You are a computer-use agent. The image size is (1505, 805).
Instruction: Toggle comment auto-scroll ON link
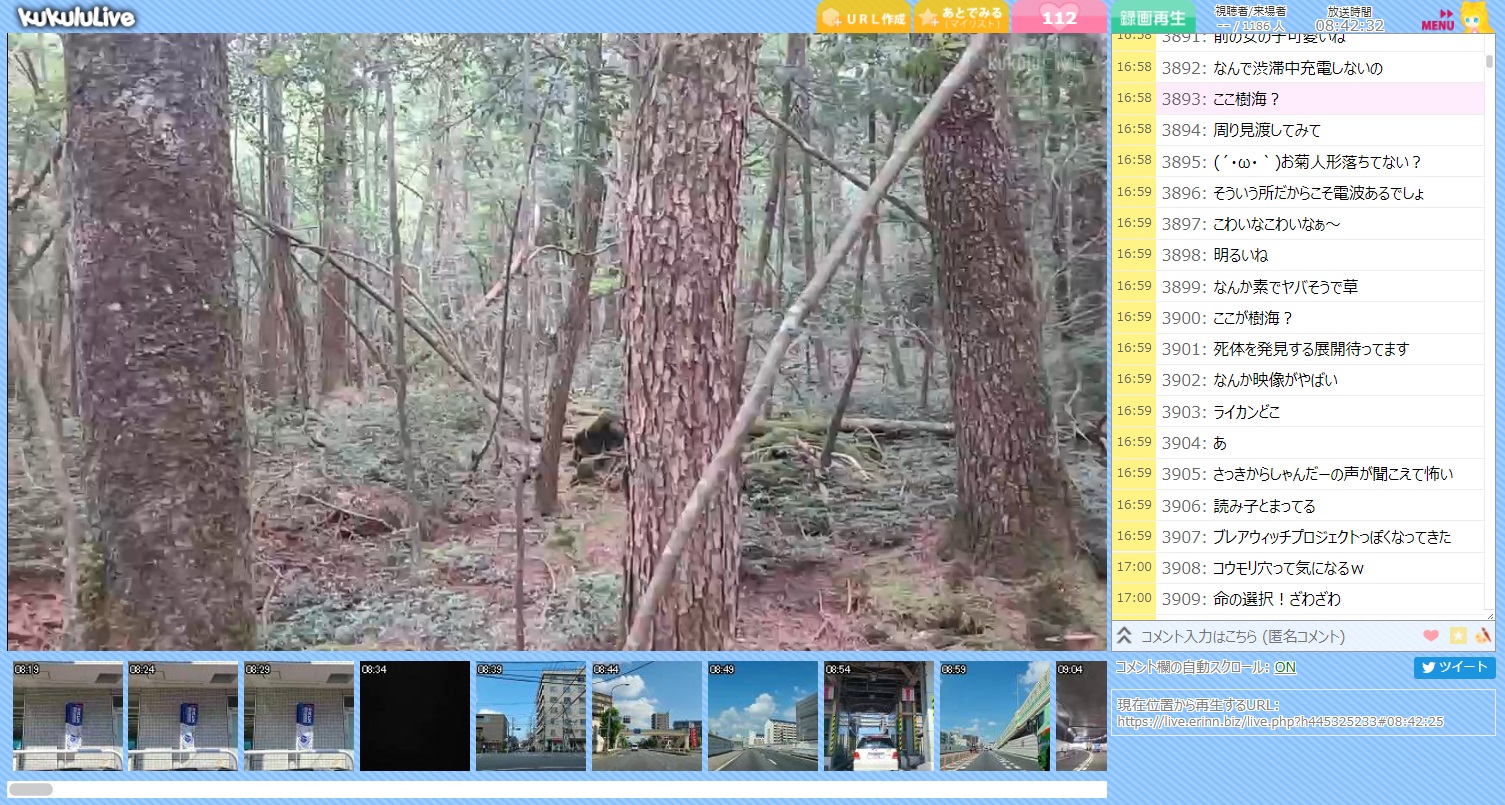point(1285,667)
